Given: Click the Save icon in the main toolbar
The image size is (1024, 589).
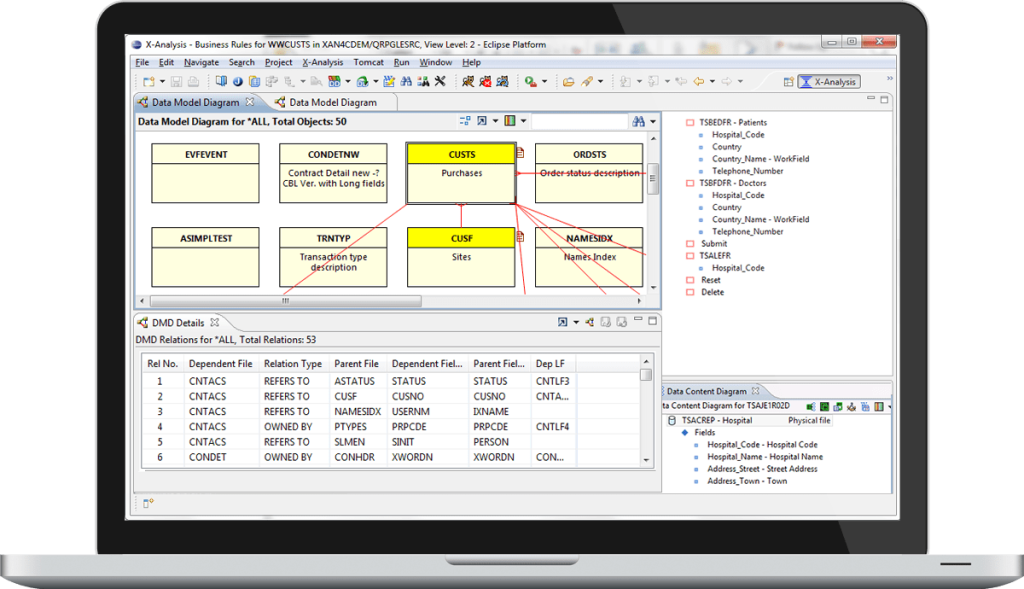Looking at the screenshot, I should tap(176, 81).
